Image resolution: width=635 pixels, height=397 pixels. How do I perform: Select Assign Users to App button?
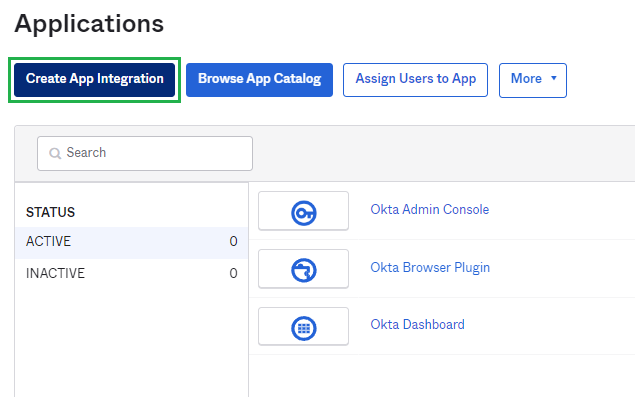click(x=415, y=80)
